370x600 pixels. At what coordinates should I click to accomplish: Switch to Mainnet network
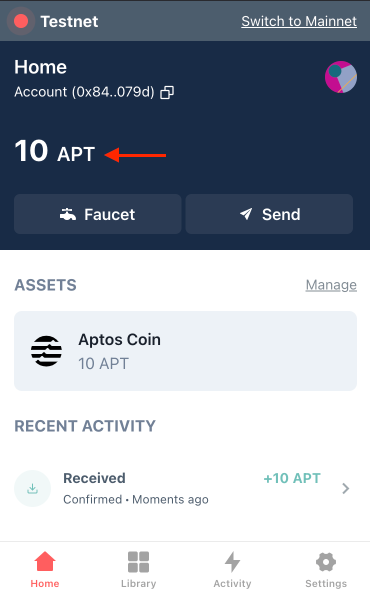pos(299,21)
